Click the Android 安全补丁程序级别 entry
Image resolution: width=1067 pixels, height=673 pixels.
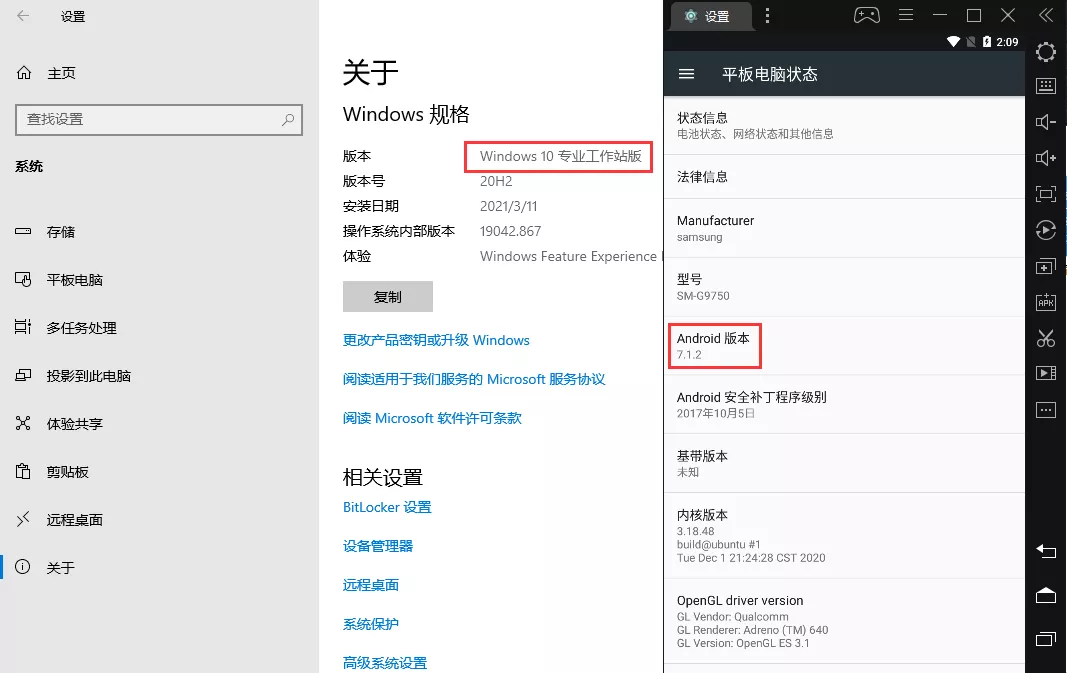coord(844,404)
